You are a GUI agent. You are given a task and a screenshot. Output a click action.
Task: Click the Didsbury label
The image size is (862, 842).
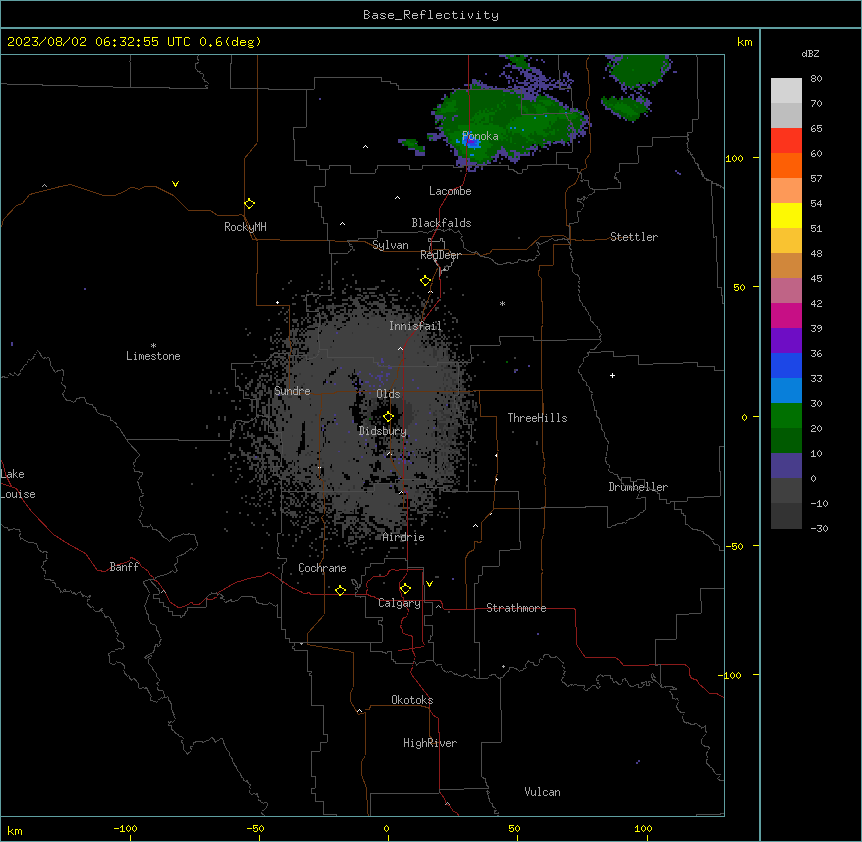383,431
